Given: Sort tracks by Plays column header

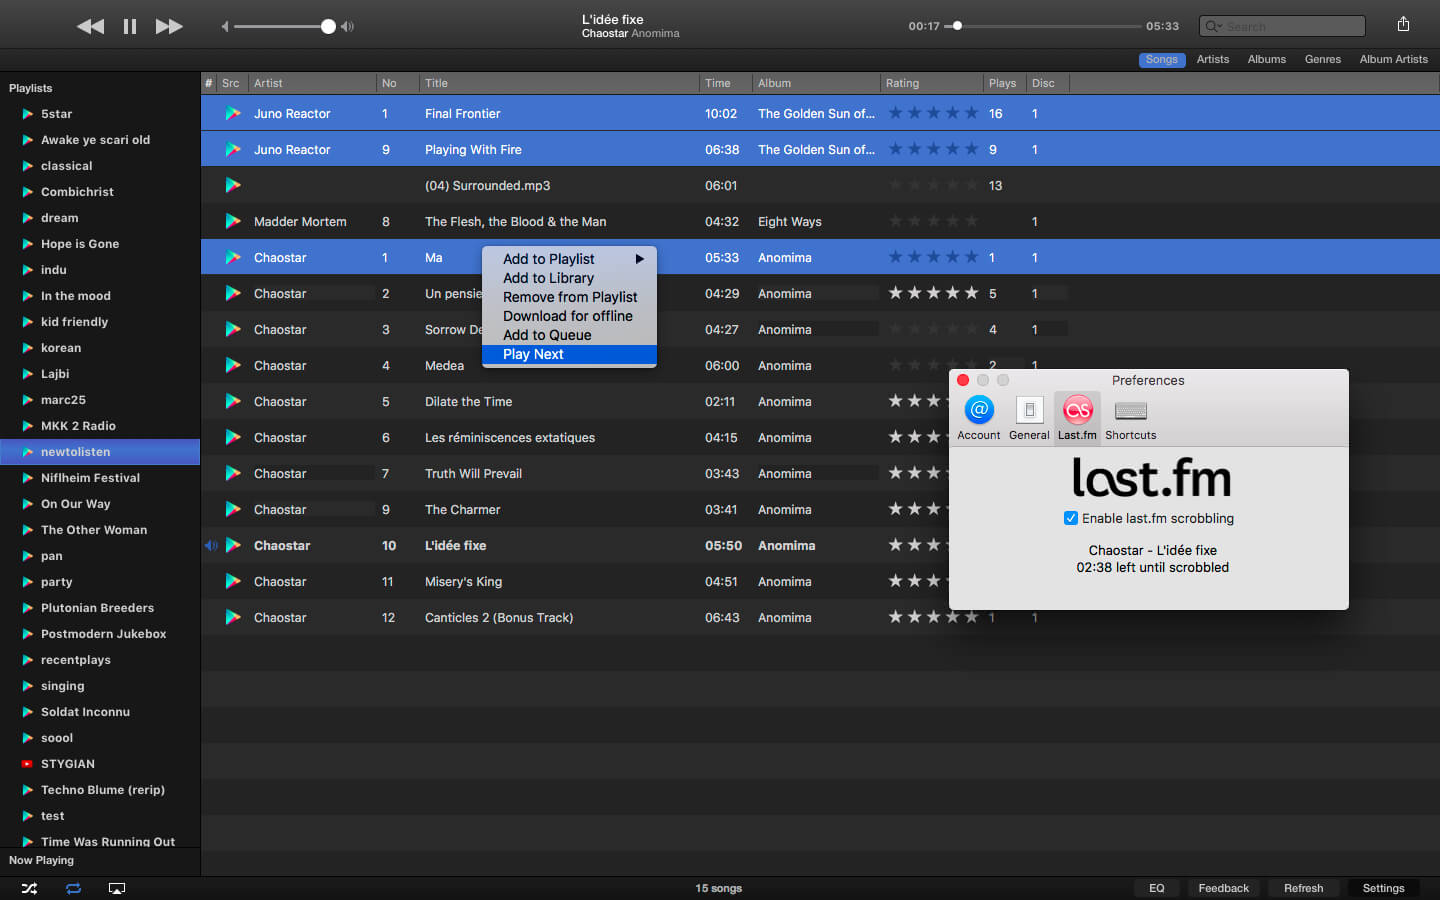Looking at the screenshot, I should click(1005, 83).
